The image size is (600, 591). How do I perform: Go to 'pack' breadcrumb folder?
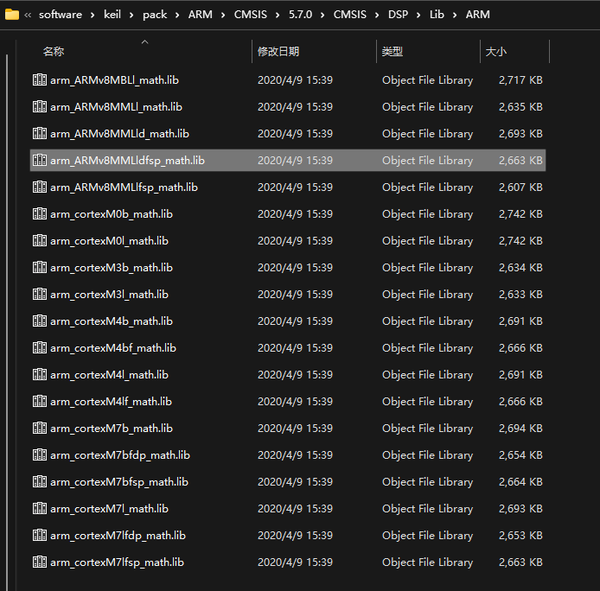pyautogui.click(x=155, y=15)
